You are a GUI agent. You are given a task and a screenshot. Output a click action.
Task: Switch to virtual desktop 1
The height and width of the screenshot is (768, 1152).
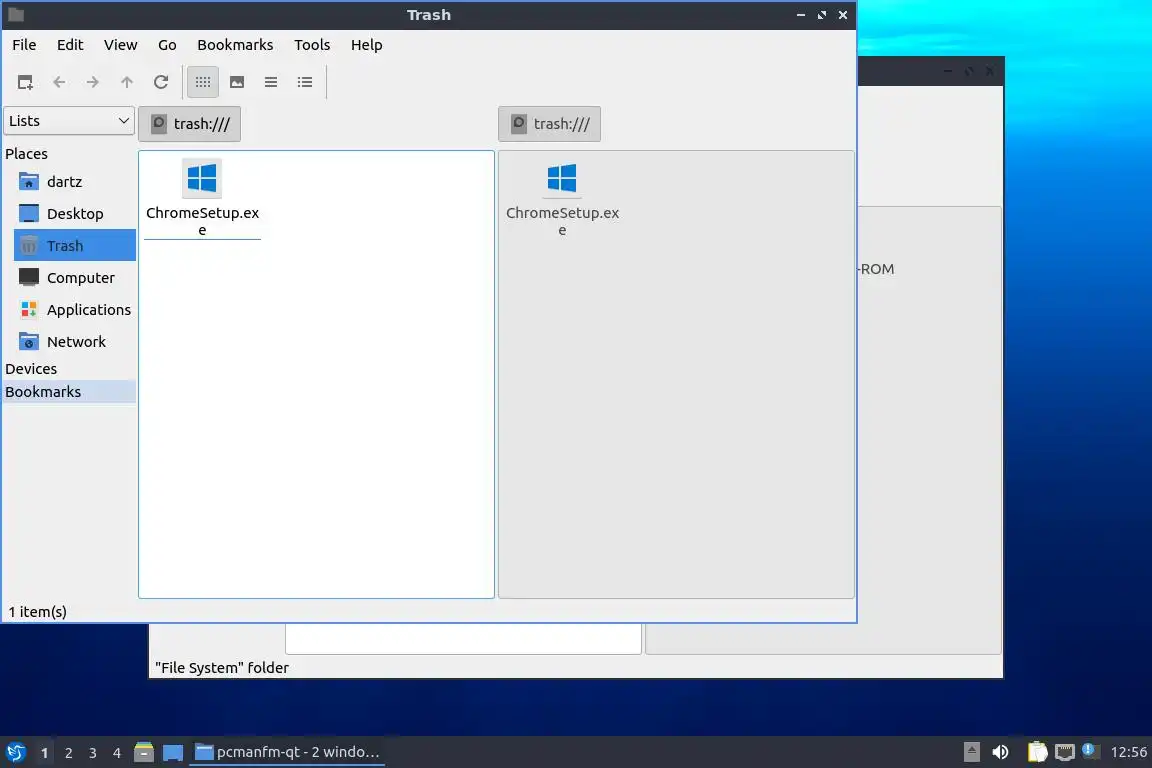pyautogui.click(x=44, y=753)
